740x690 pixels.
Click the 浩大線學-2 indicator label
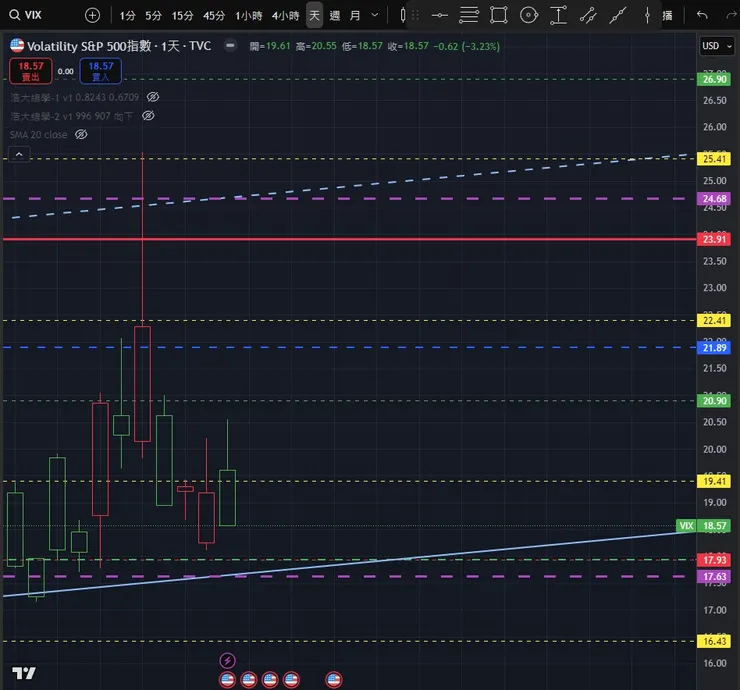pyautogui.click(x=72, y=116)
